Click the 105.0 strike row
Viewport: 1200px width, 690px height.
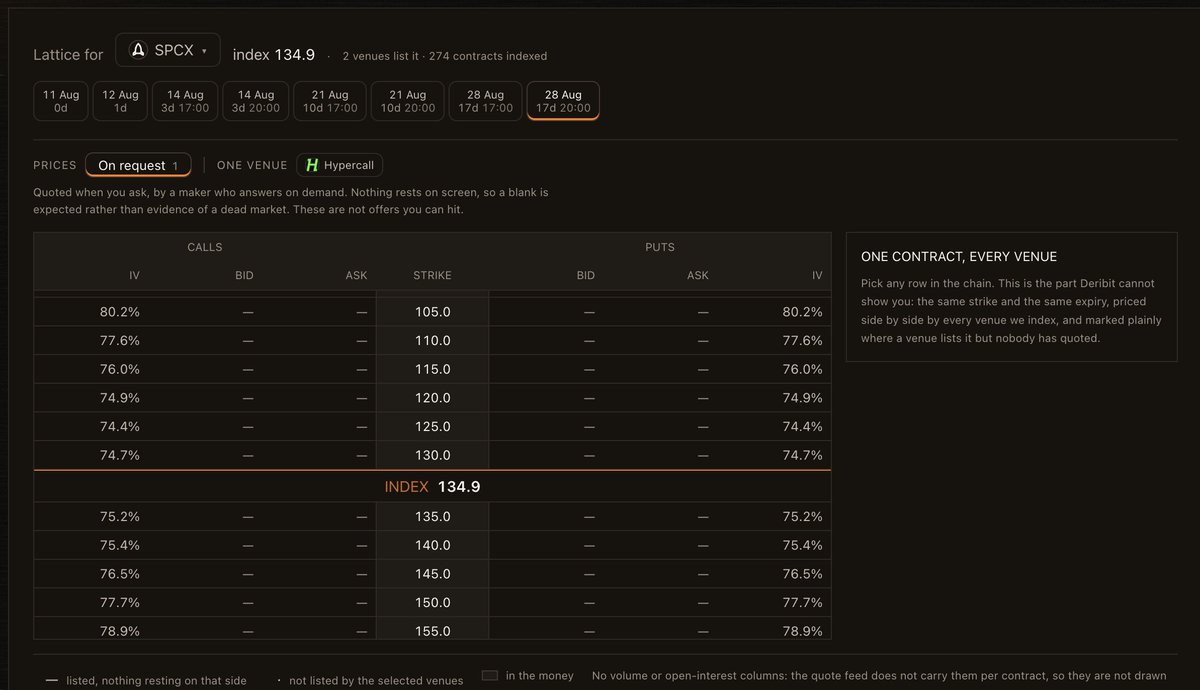click(x=432, y=312)
